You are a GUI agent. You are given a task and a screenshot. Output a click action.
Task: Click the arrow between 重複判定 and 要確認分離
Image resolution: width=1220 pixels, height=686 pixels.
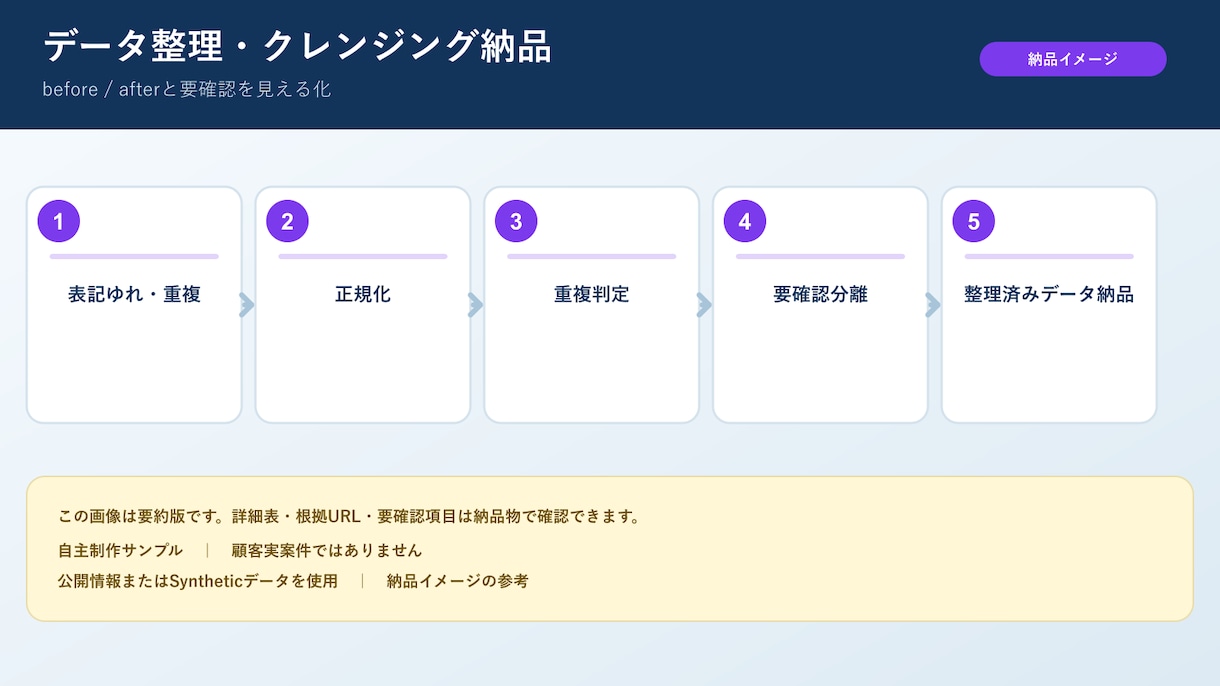click(704, 305)
